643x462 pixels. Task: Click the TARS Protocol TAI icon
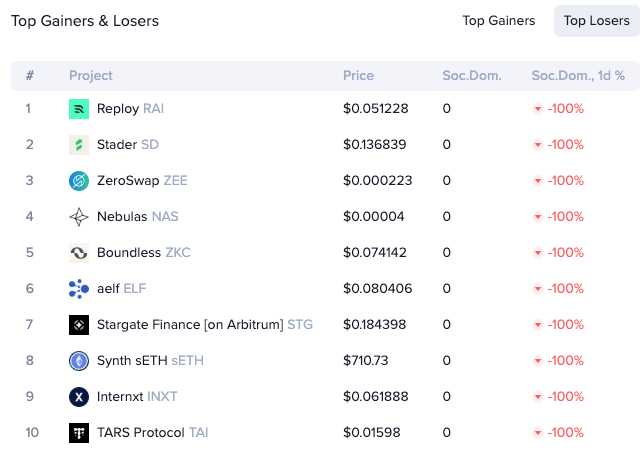[79, 433]
